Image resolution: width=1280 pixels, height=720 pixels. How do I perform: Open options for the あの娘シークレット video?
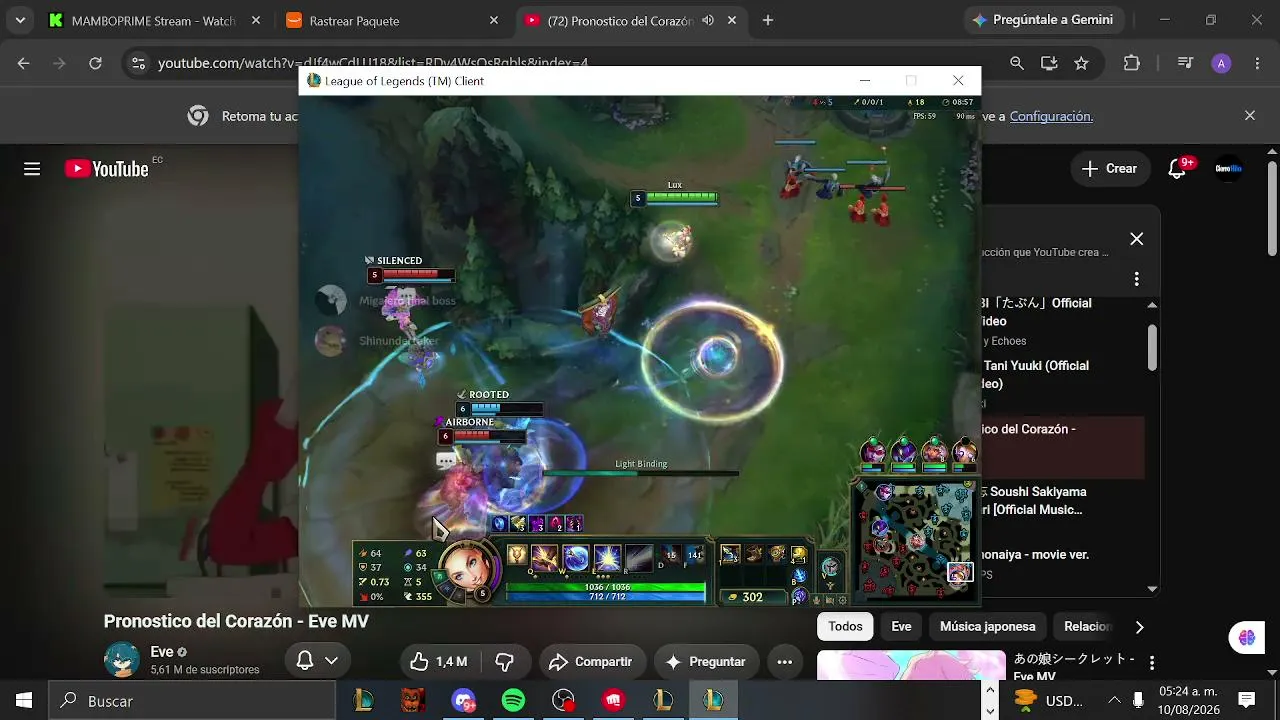pos(1152,663)
